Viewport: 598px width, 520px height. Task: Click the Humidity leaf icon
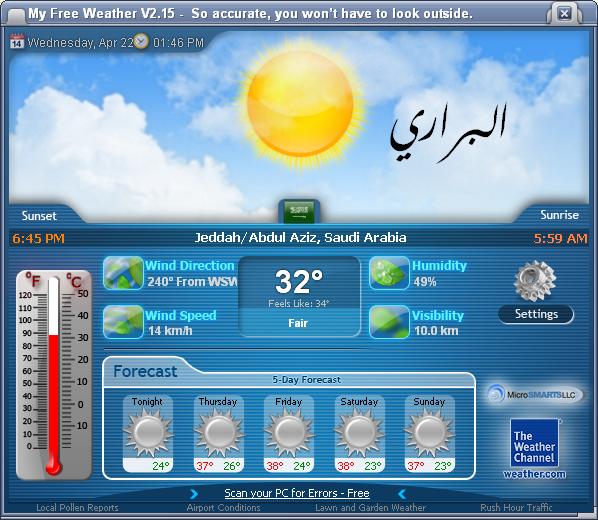coord(389,273)
